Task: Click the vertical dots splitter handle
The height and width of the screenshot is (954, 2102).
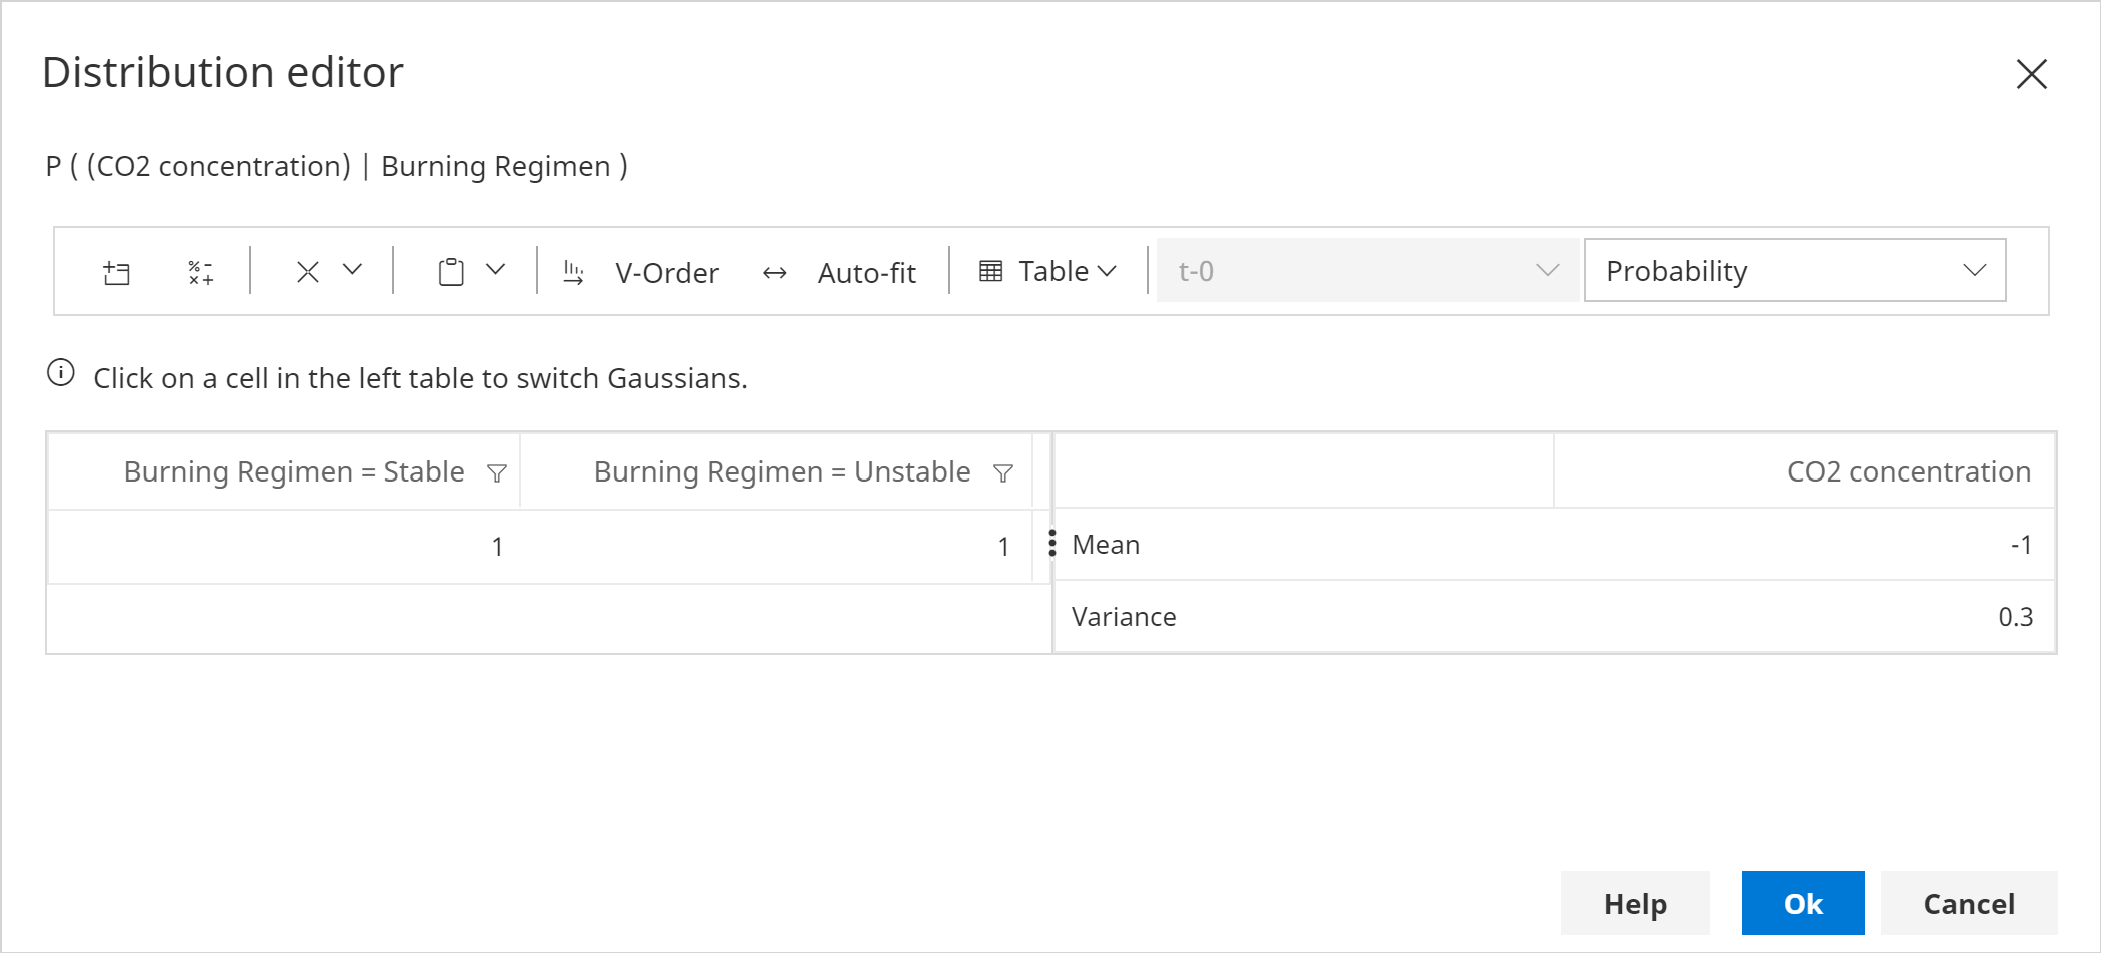Action: pyautogui.click(x=1052, y=543)
